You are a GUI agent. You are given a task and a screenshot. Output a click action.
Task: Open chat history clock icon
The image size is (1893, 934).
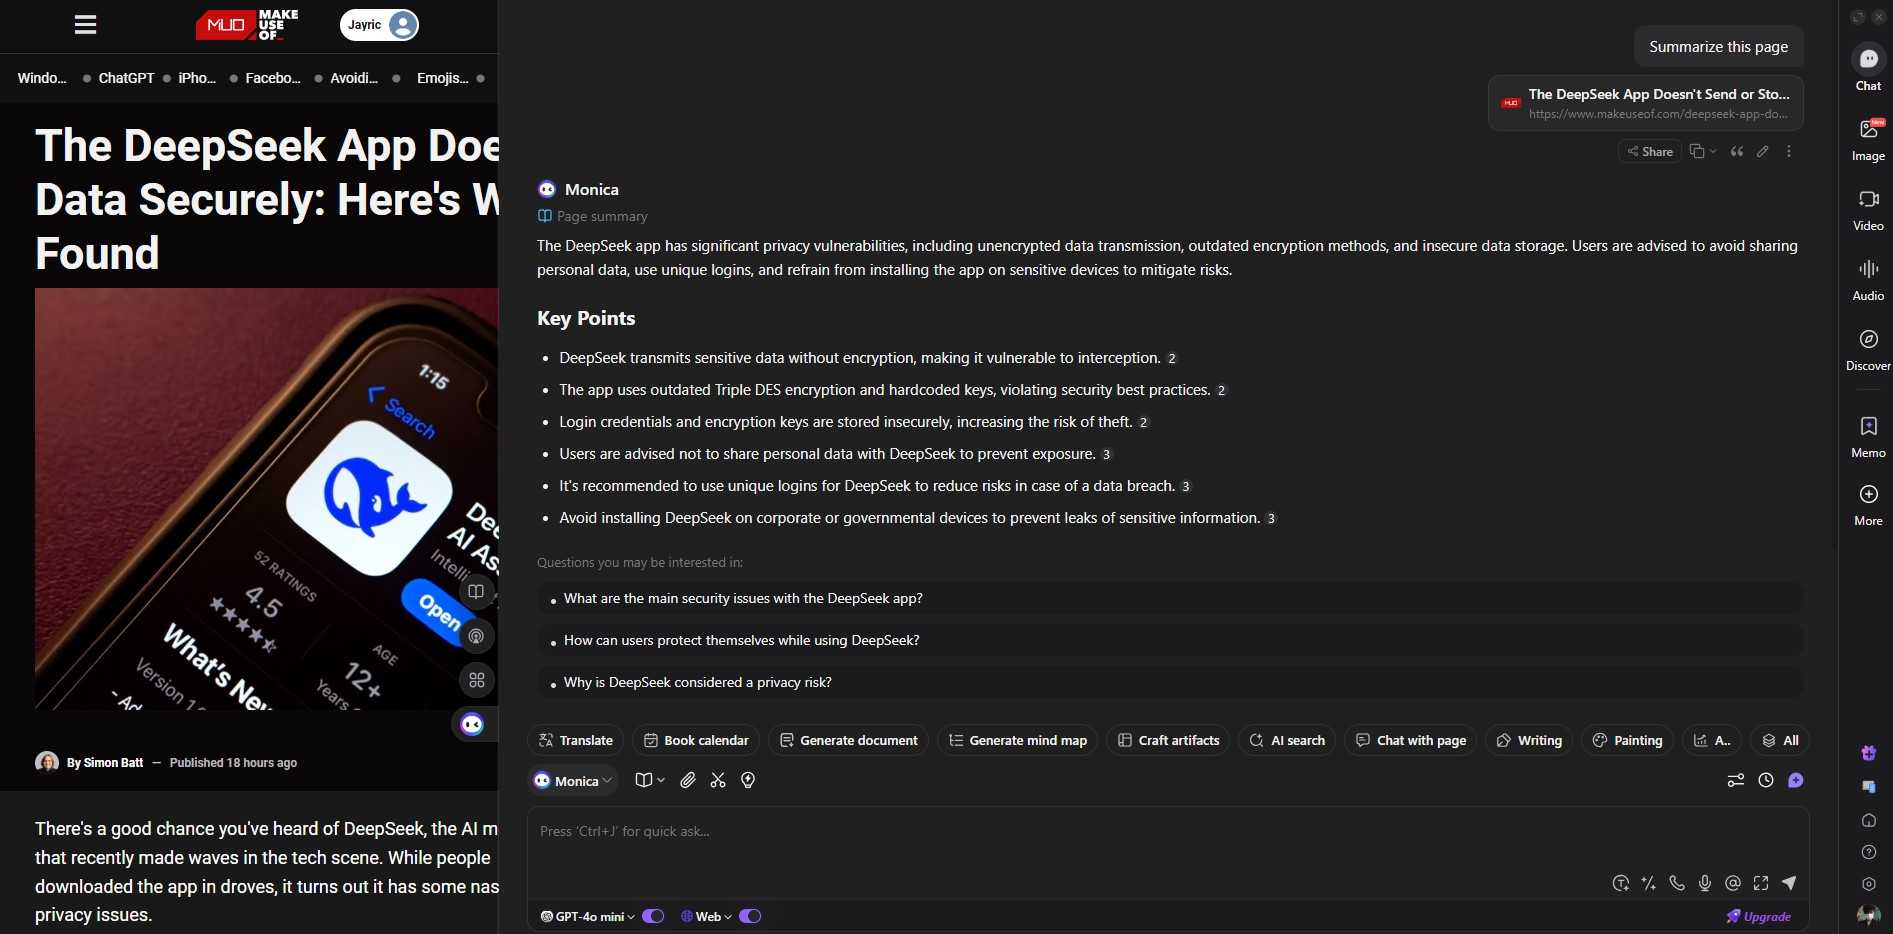click(1766, 780)
